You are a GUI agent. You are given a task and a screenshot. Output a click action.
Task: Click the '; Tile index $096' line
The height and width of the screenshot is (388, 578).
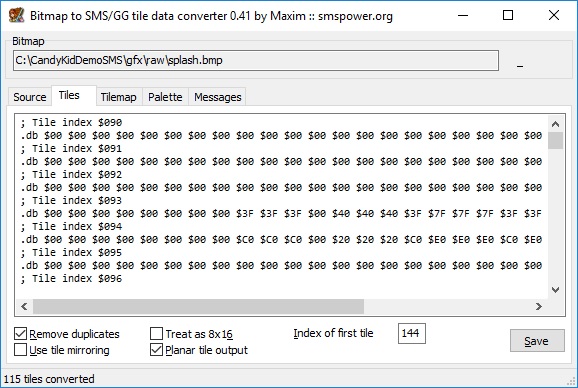[x=71, y=279]
